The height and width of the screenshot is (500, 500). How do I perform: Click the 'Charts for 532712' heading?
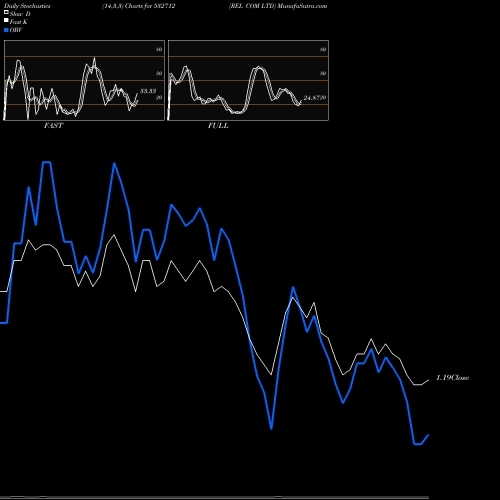coord(150,6)
